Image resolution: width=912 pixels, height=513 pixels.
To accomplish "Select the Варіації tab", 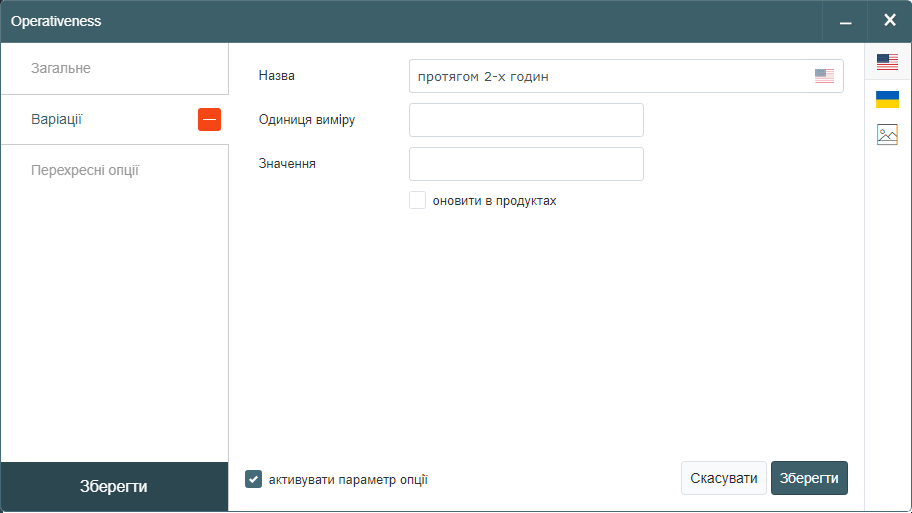I will point(115,119).
